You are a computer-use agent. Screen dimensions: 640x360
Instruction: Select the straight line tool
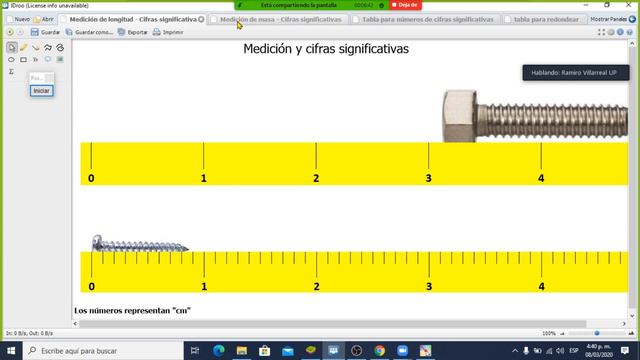click(36, 48)
